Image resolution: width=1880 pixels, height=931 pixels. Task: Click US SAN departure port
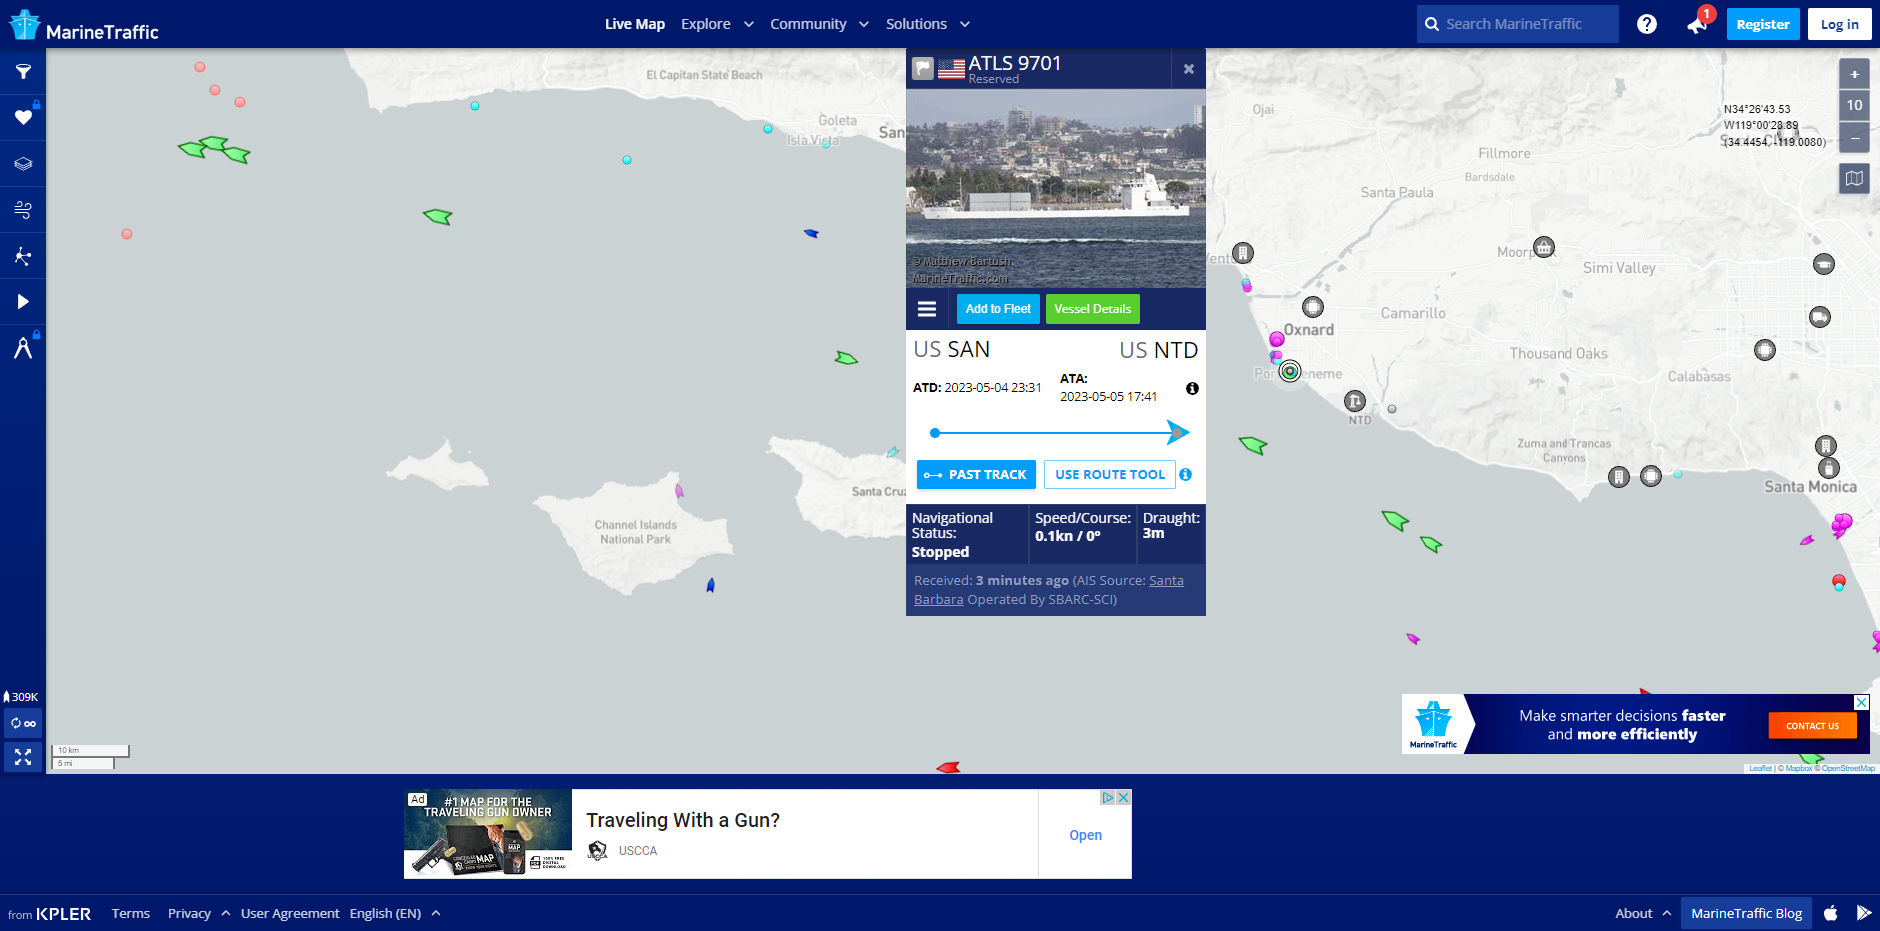[952, 349]
